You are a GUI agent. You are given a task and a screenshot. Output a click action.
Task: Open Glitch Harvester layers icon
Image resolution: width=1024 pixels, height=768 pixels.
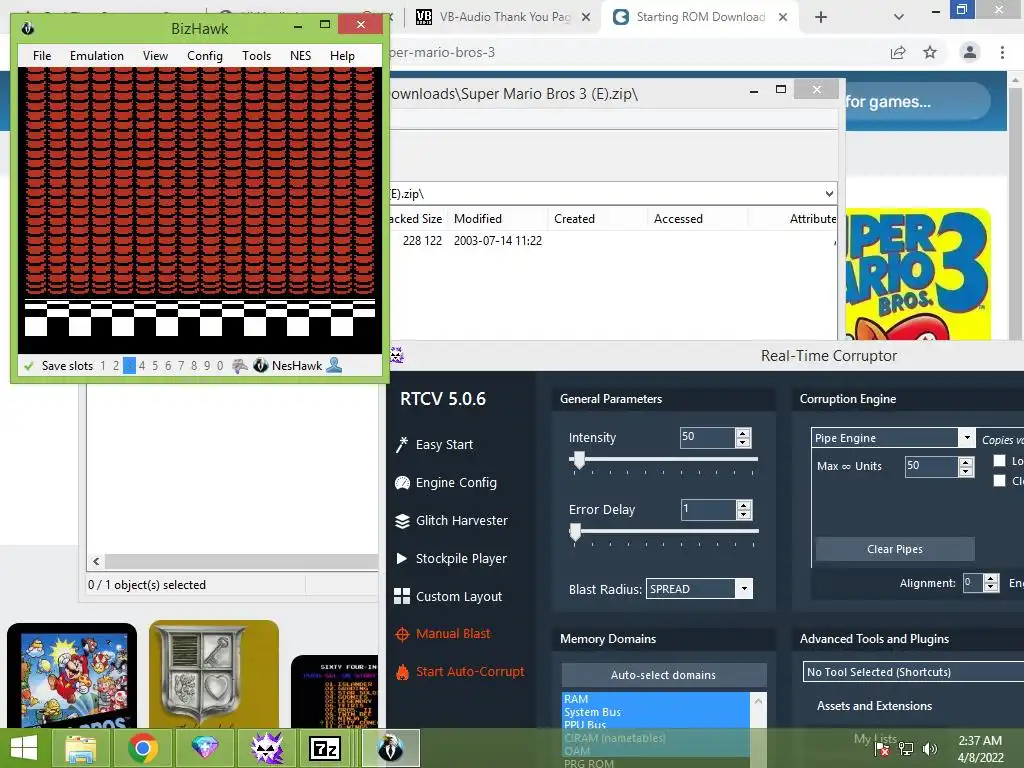tap(402, 520)
